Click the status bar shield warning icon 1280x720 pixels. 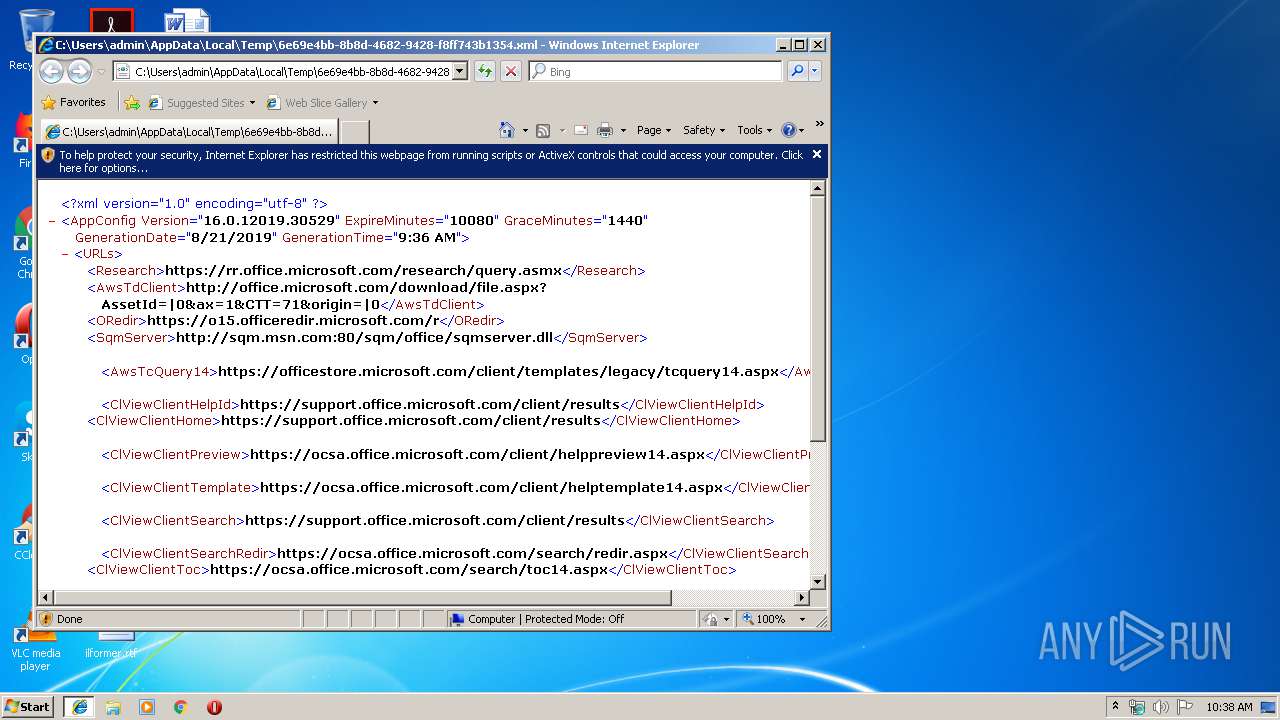[x=46, y=619]
